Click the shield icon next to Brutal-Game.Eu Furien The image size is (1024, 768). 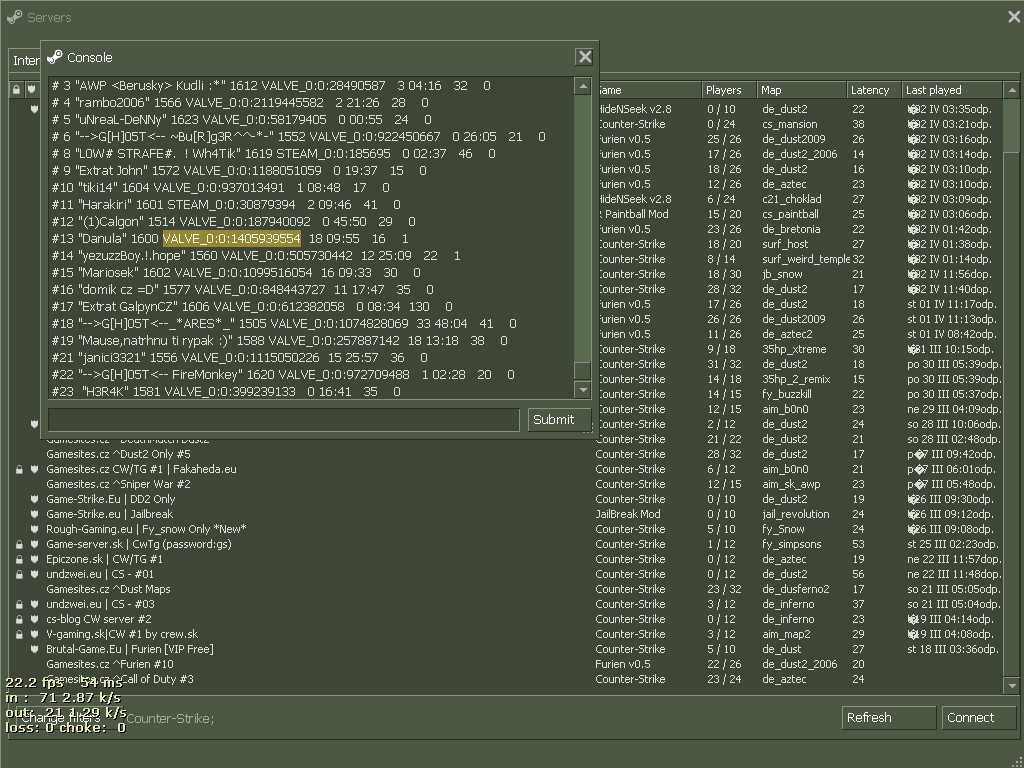tap(33, 649)
